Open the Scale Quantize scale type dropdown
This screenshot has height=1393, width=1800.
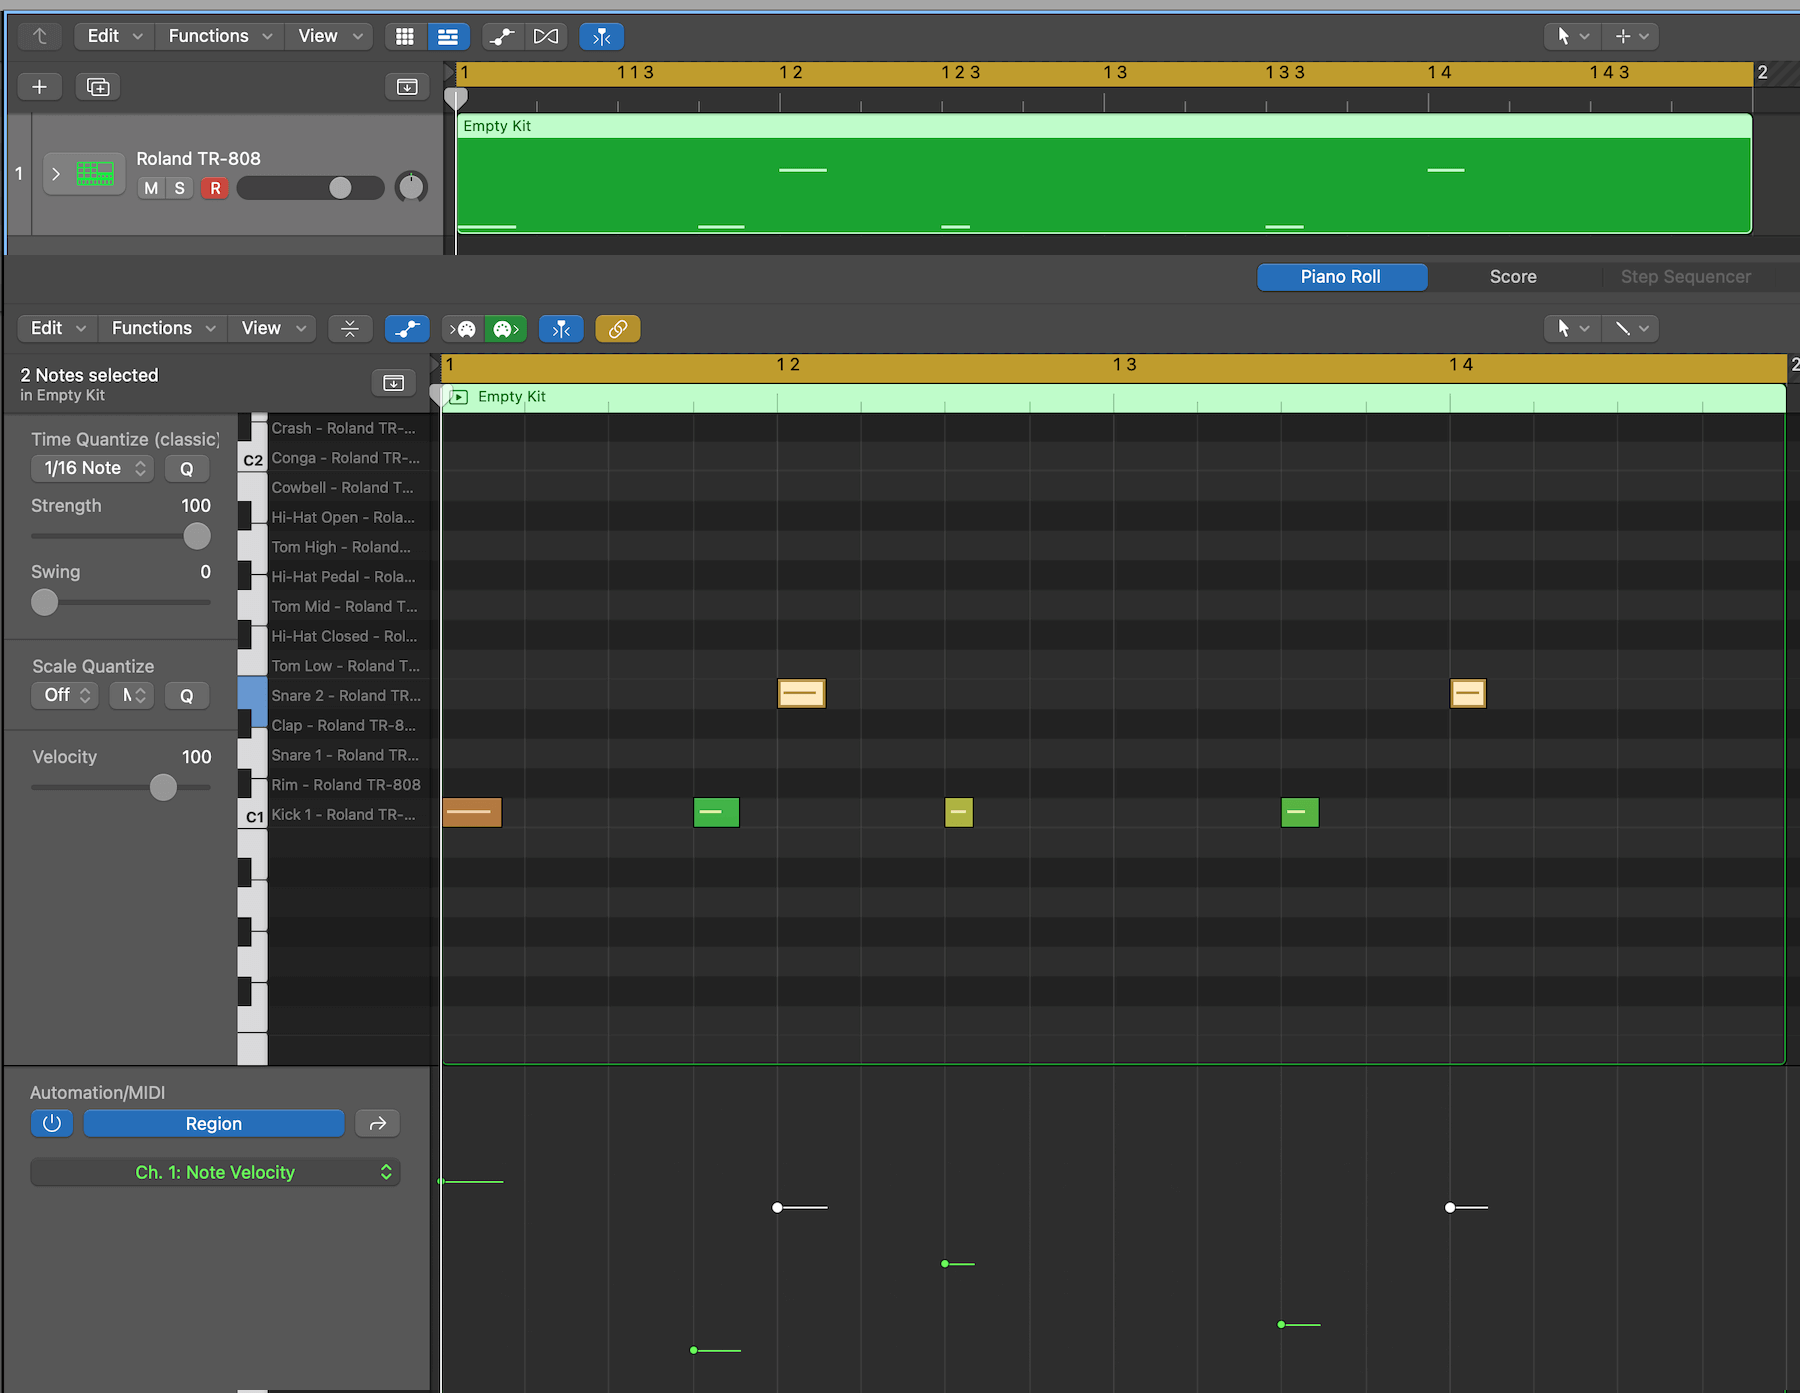[132, 695]
